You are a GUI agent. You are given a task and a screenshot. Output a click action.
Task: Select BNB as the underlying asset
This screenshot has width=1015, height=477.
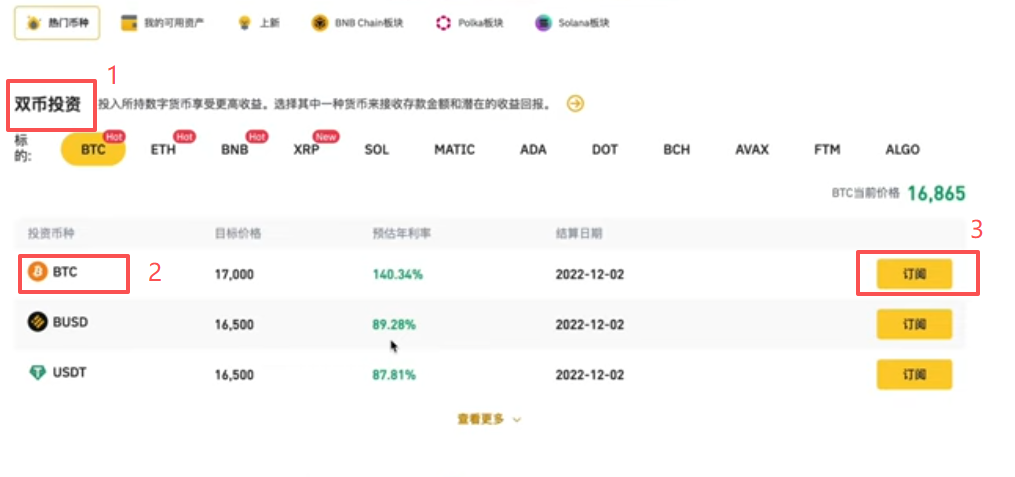[x=234, y=150]
